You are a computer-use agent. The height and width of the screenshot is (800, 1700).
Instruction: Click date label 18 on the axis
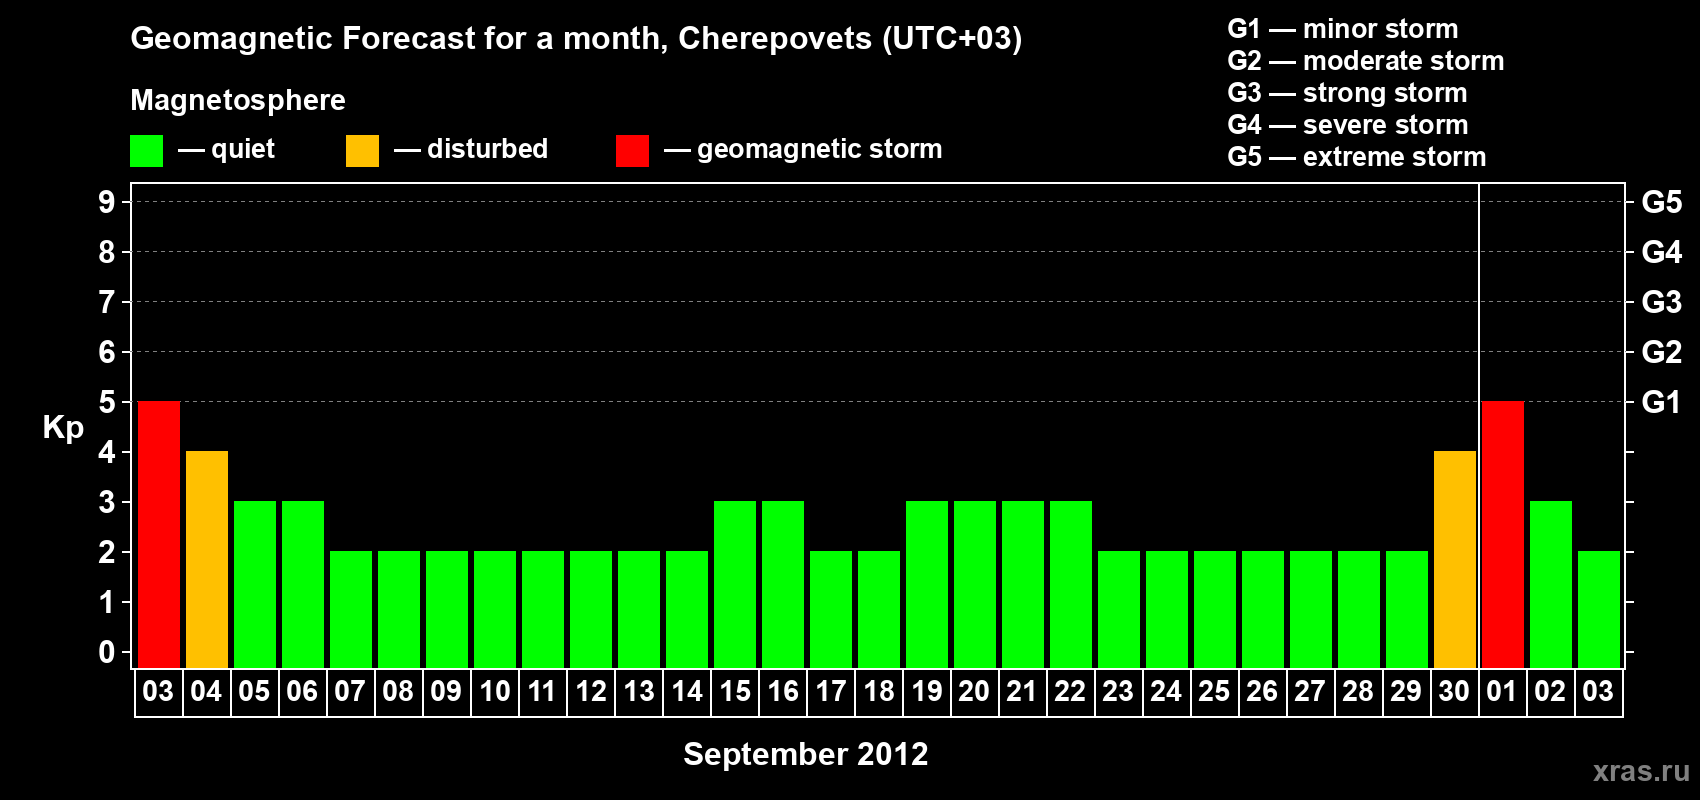[878, 692]
